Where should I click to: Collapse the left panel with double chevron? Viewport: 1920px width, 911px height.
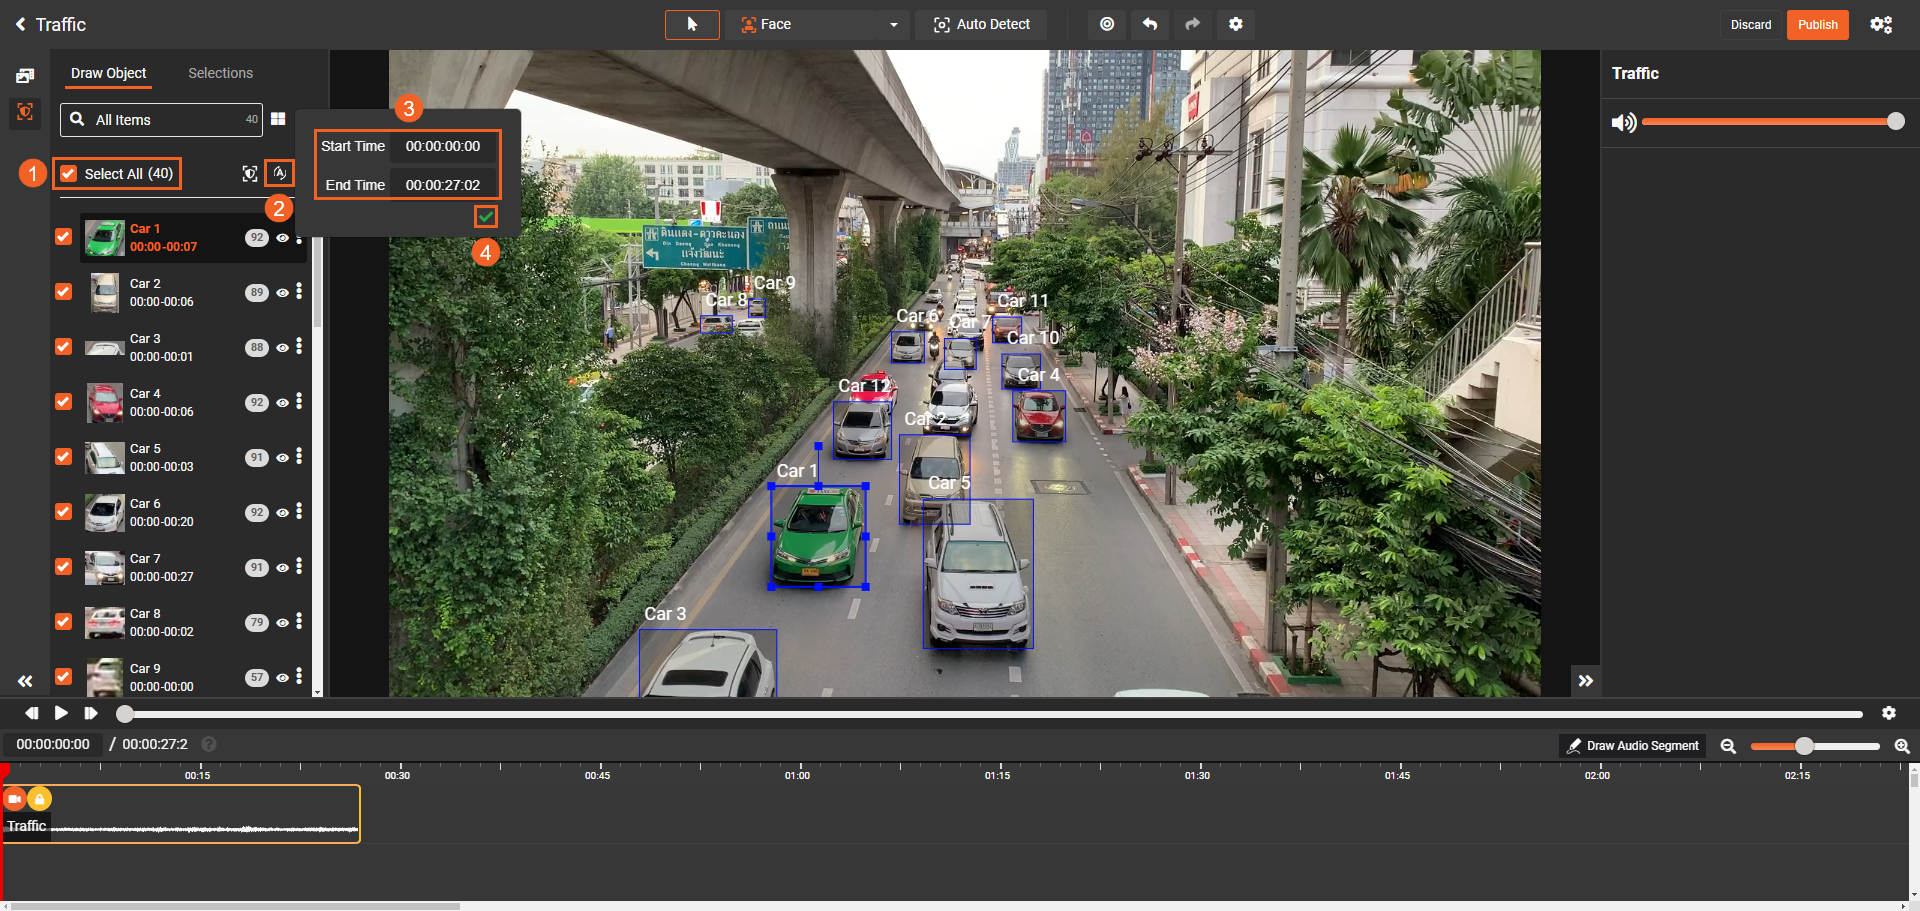[25, 681]
